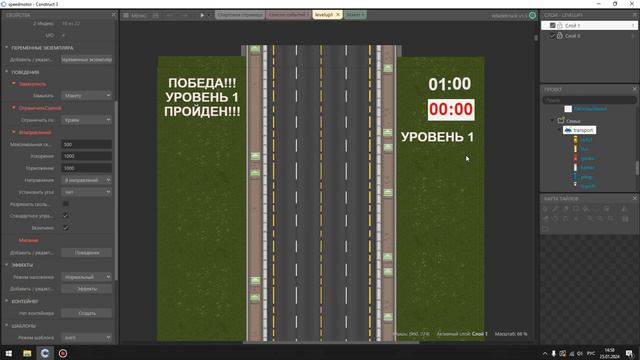Click the Максимальная скорость input field
The image size is (640, 360).
point(87,144)
